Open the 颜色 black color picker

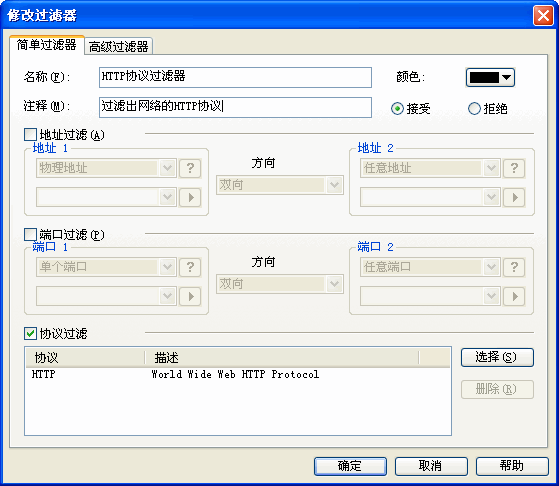[x=490, y=77]
